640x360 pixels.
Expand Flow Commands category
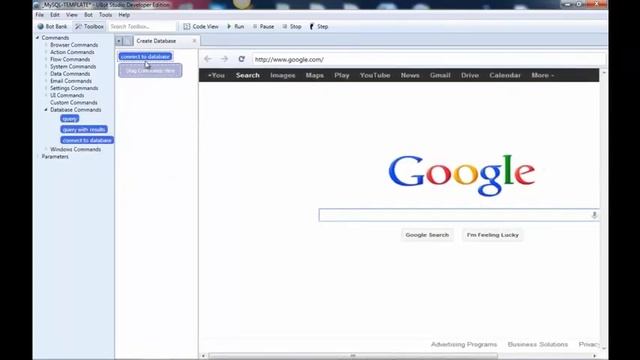(46, 59)
